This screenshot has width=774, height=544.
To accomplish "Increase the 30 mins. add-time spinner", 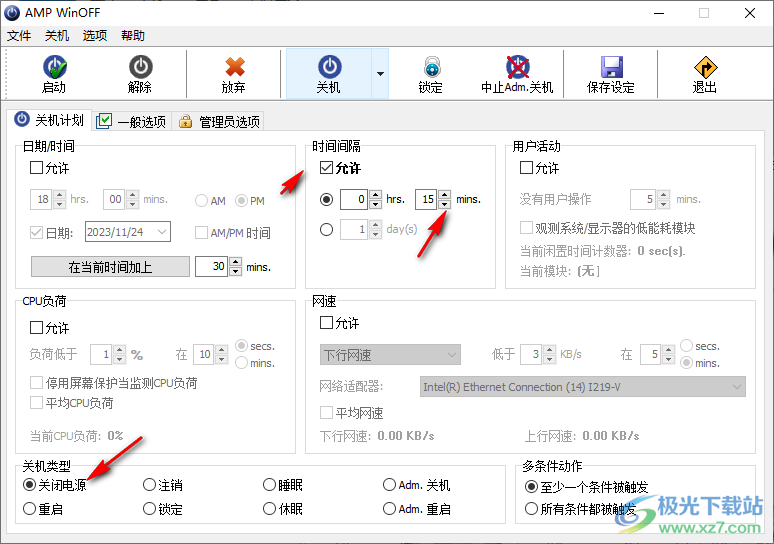I will tap(236, 262).
